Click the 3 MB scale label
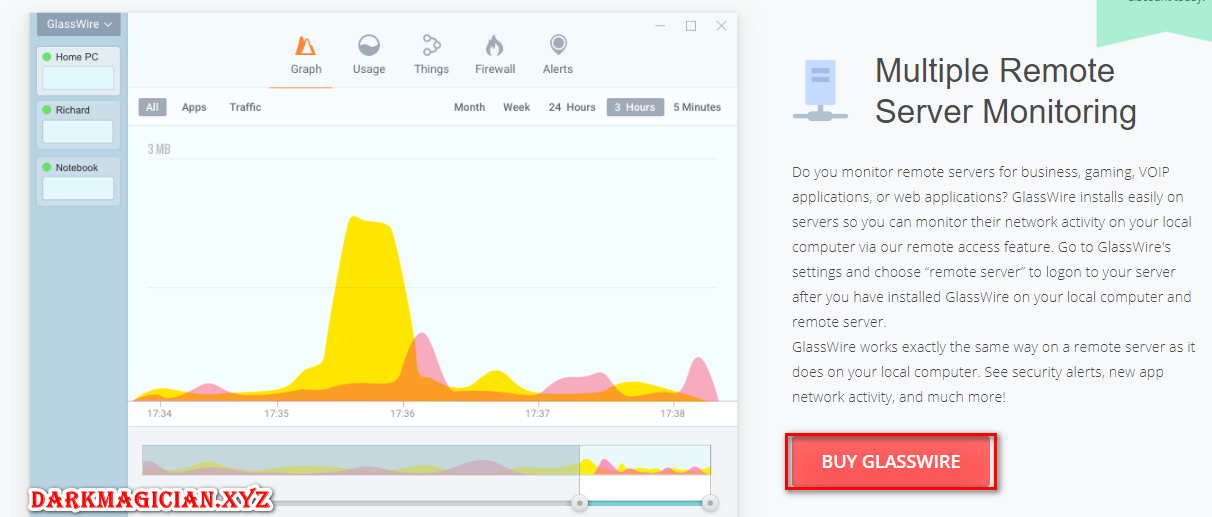Image resolution: width=1212 pixels, height=517 pixels. point(158,149)
